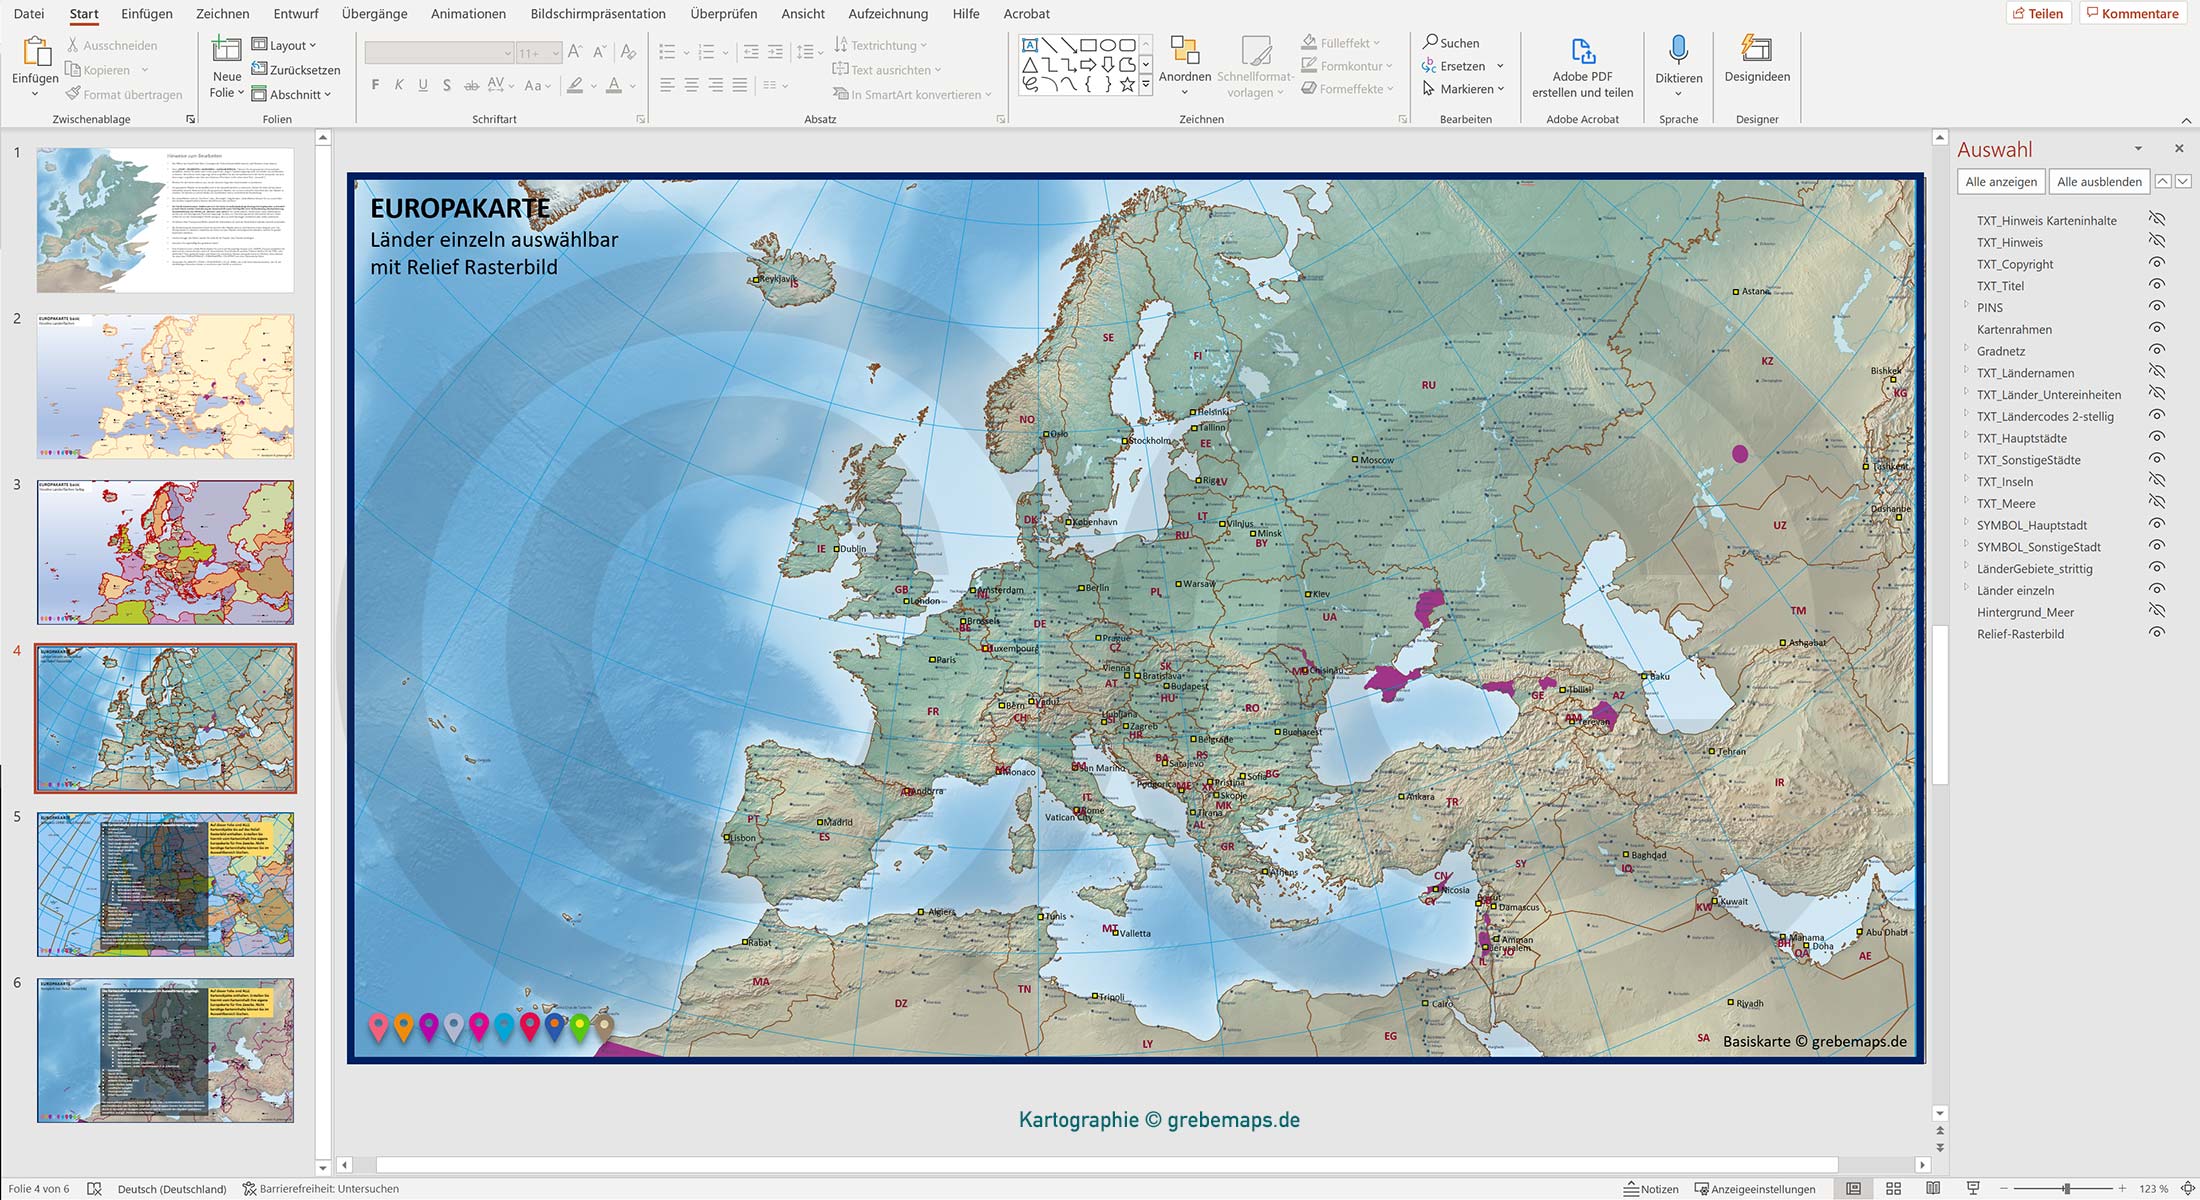Select slide 2 thumbnail in slide panel
Viewport: 2200px width, 1200px height.
(165, 387)
